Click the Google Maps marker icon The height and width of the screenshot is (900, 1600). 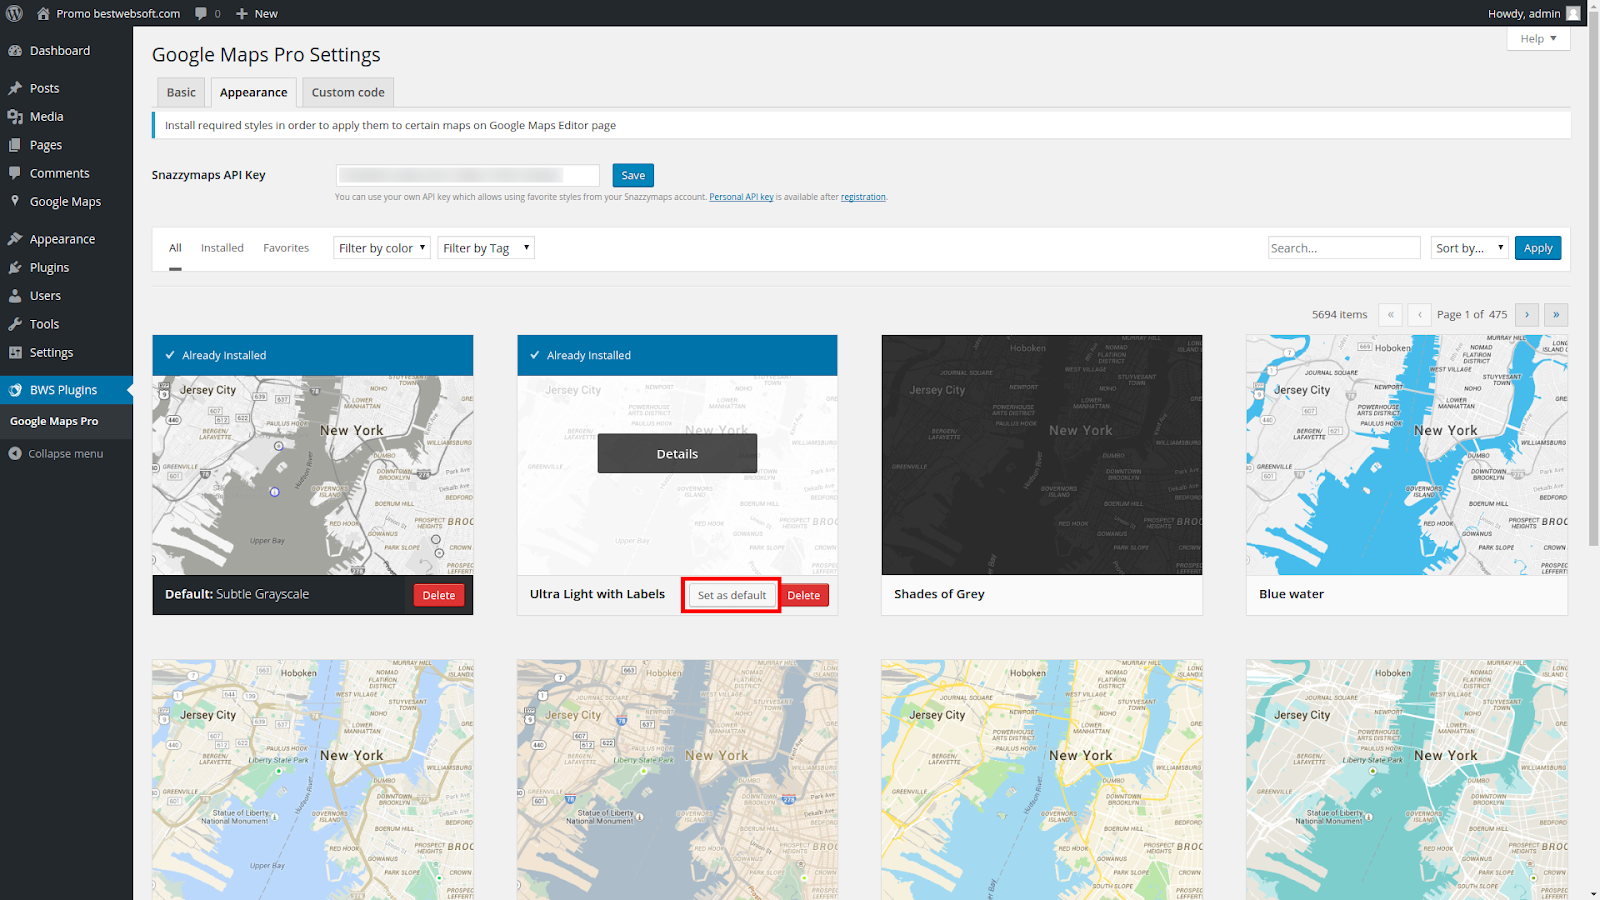(x=15, y=201)
